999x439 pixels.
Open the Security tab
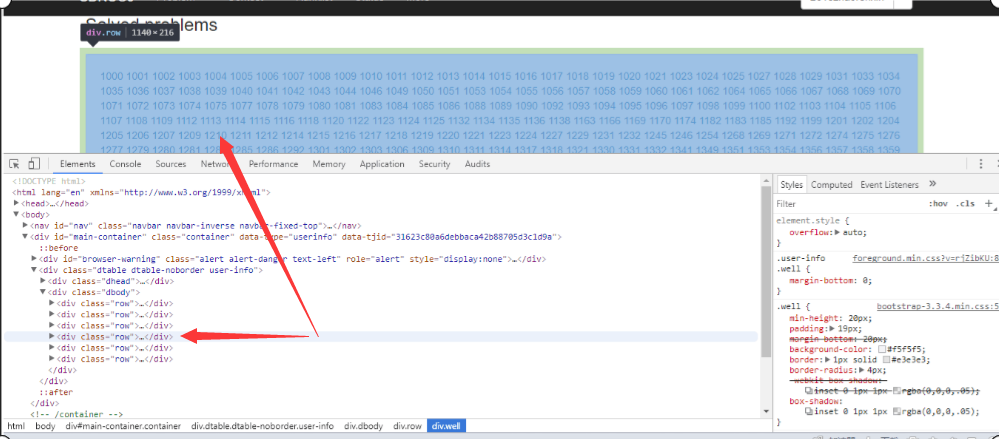435,164
